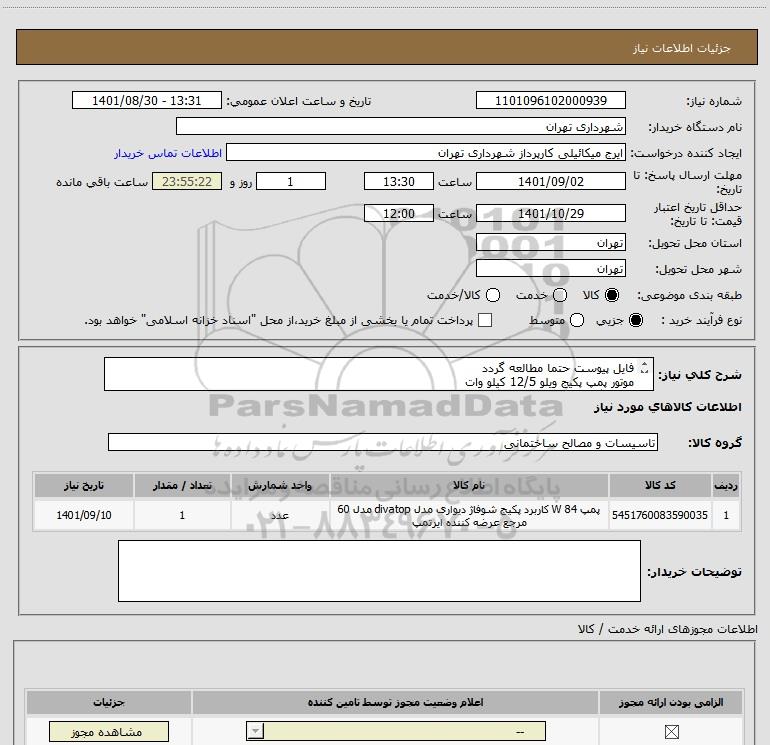Click the کد کالا column header
The width and height of the screenshot is (770, 745).
click(660, 485)
